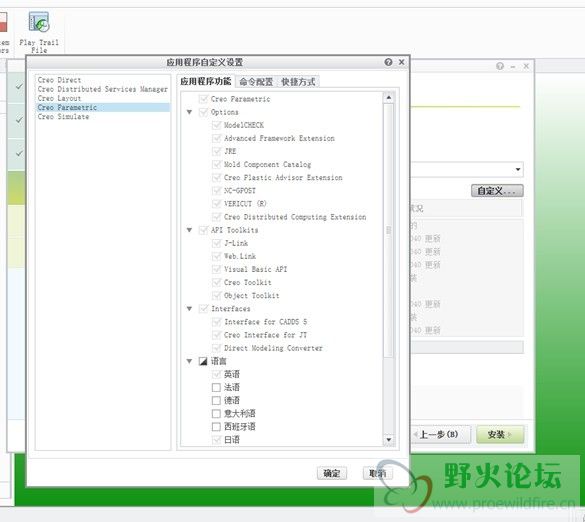Click the feature list vertical scrollbar thumb
The width and height of the screenshot is (585, 522).
388,230
